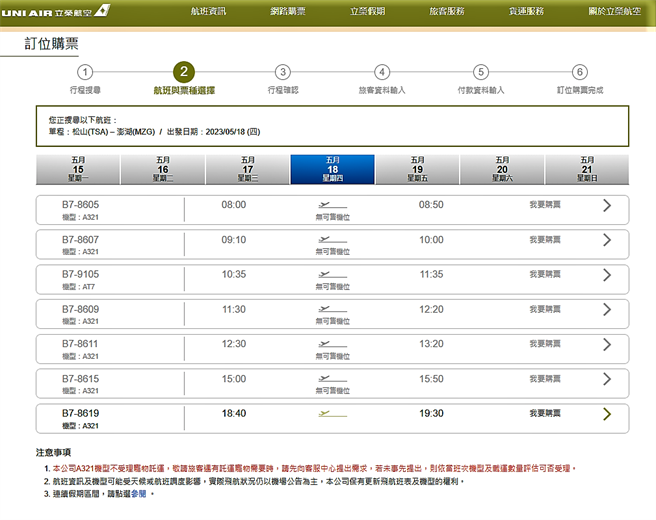Click aircraft type AT7 label
The image size is (656, 520).
(79, 287)
